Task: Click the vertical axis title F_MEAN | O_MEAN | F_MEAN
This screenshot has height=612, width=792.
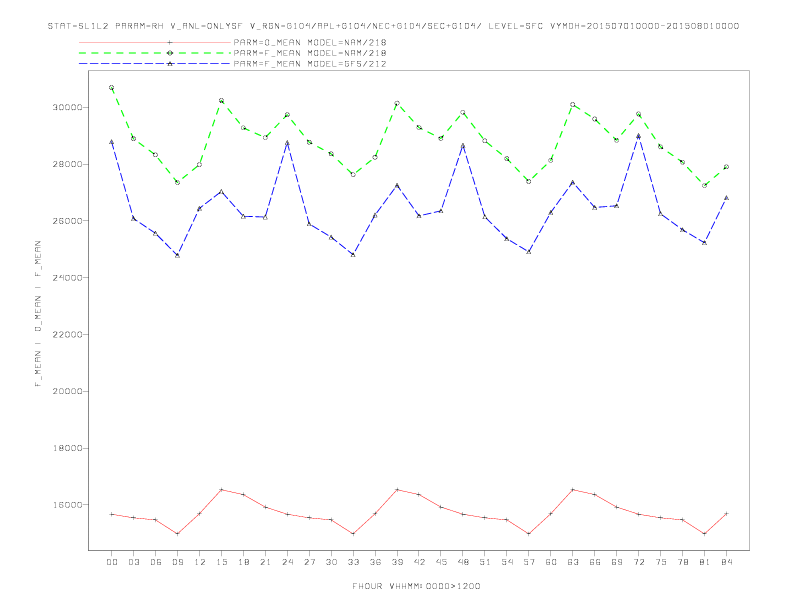Action: coord(38,314)
